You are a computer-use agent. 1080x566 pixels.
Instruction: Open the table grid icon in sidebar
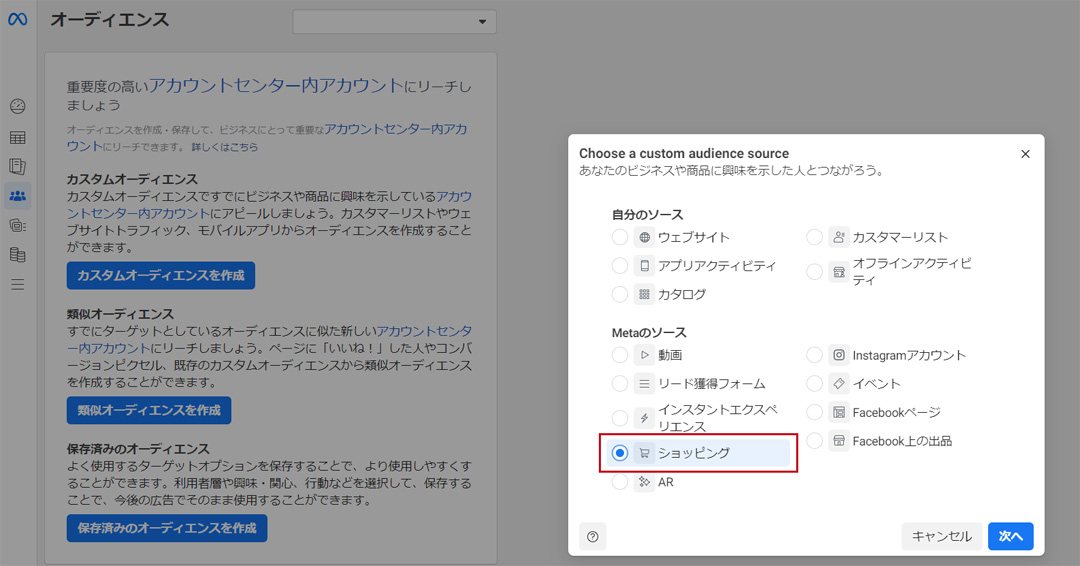17,137
